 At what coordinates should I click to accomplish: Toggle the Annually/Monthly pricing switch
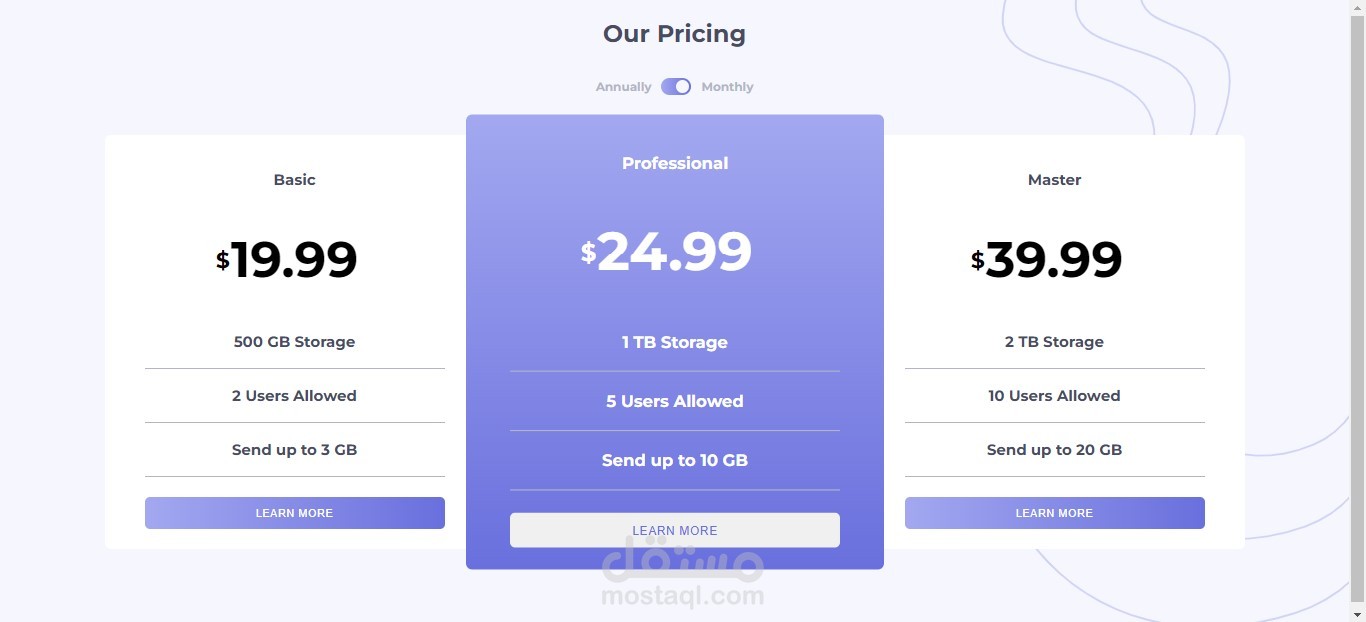click(x=676, y=87)
